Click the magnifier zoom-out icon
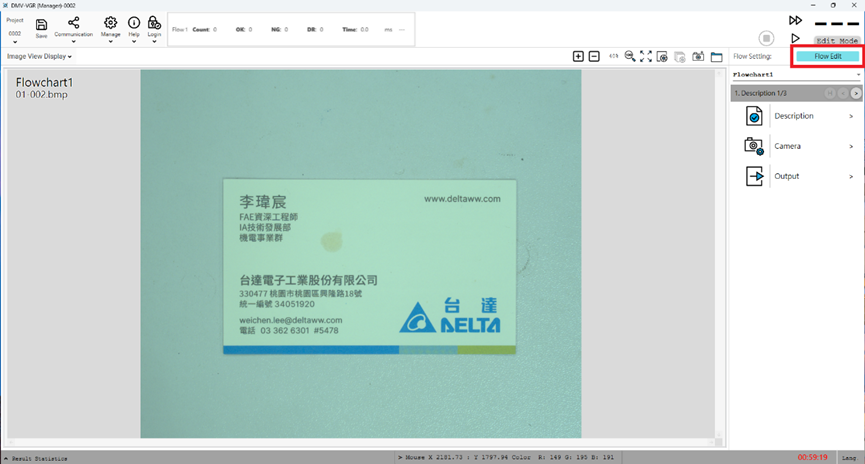The height and width of the screenshot is (464, 865). (630, 57)
